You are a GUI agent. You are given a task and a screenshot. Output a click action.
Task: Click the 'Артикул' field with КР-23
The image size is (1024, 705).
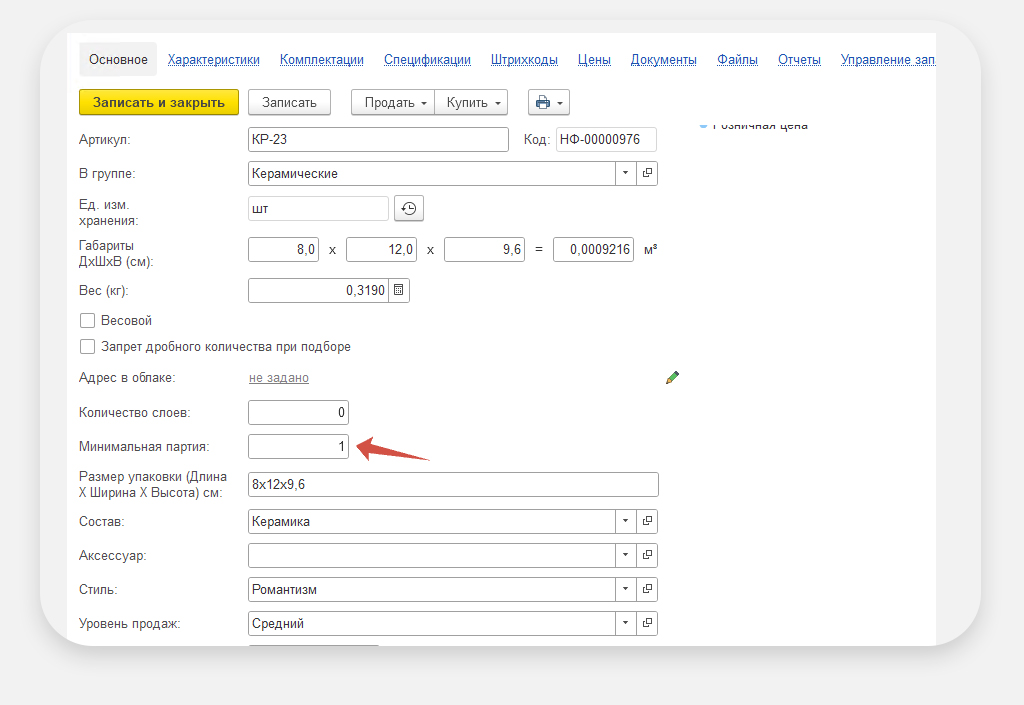click(378, 139)
